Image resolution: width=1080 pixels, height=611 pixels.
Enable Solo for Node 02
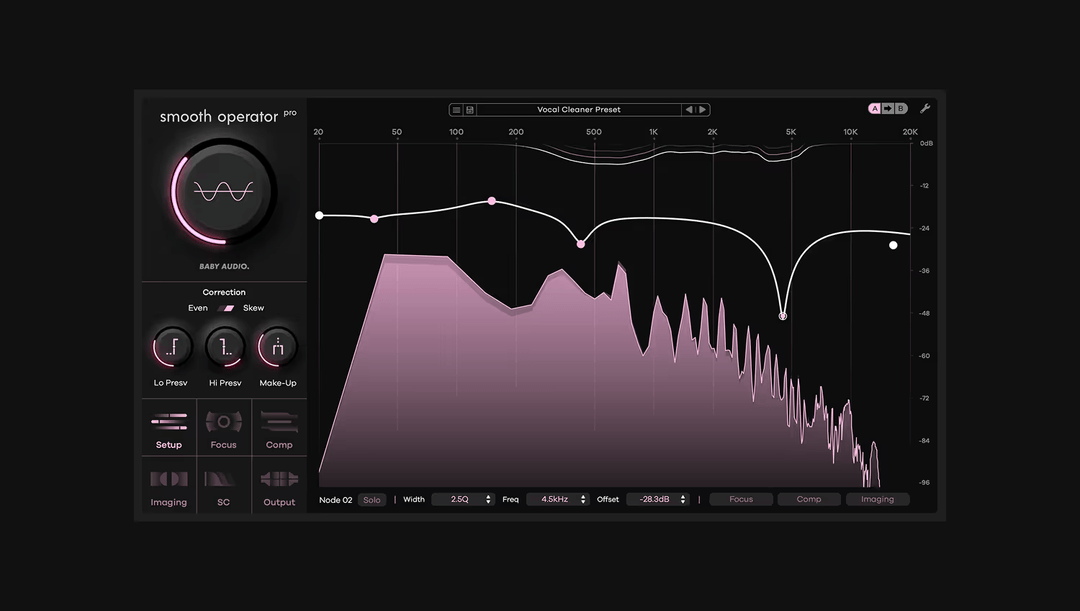point(372,499)
